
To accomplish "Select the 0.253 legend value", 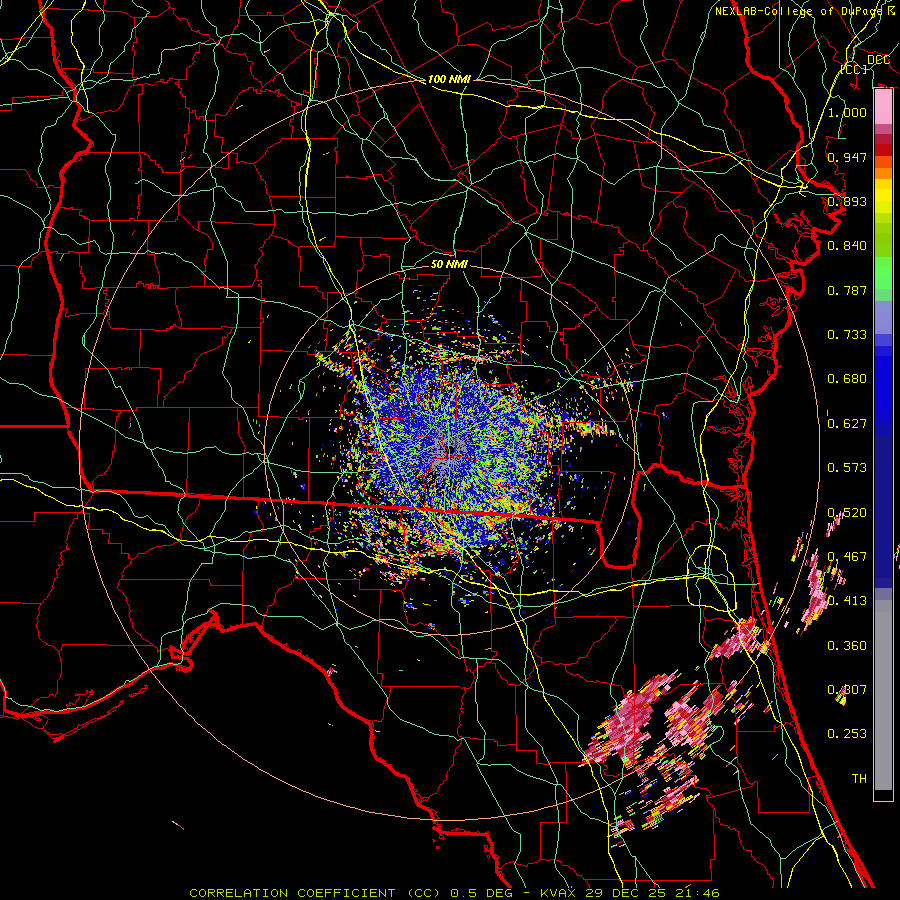I will pyautogui.click(x=847, y=734).
